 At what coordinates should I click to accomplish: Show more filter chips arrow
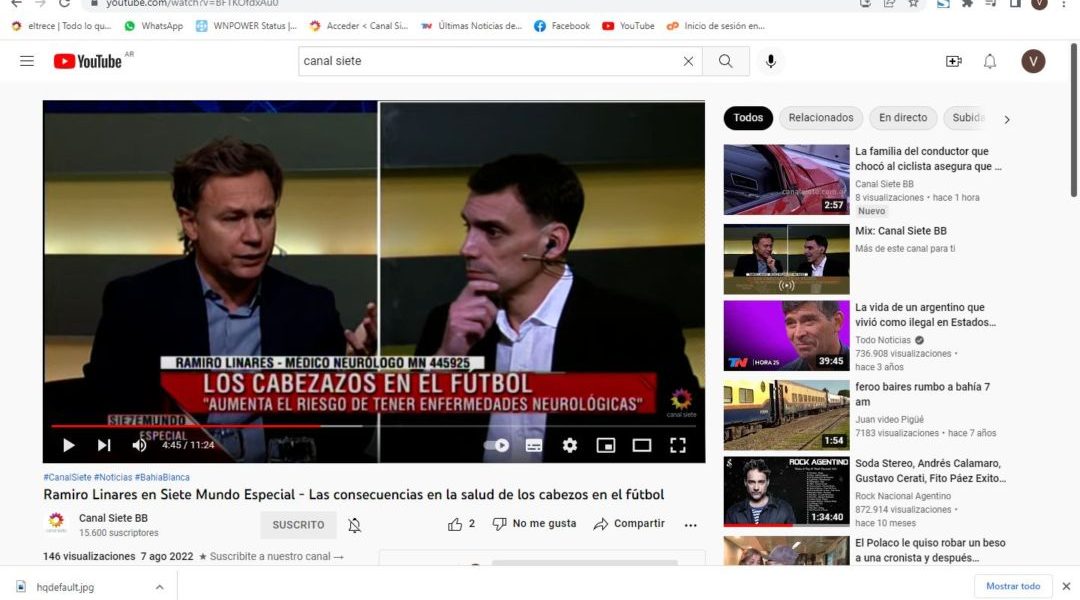pos(1007,119)
